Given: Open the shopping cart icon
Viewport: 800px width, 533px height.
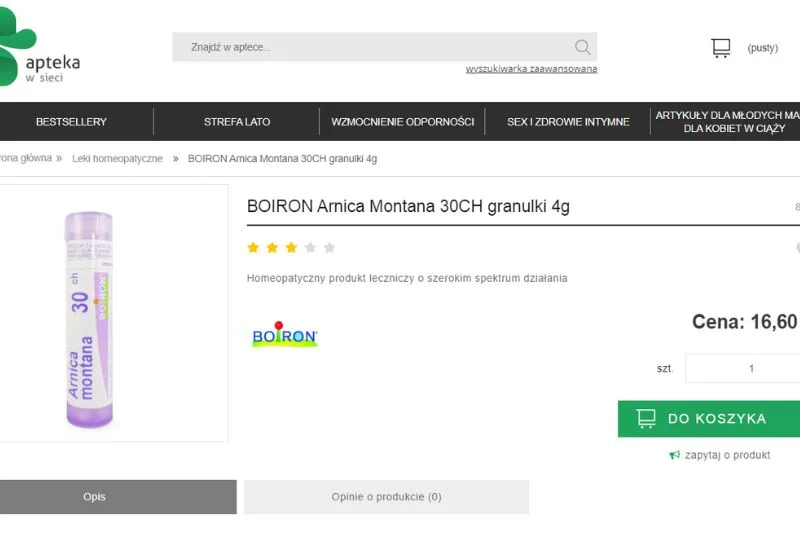Looking at the screenshot, I should (720, 48).
